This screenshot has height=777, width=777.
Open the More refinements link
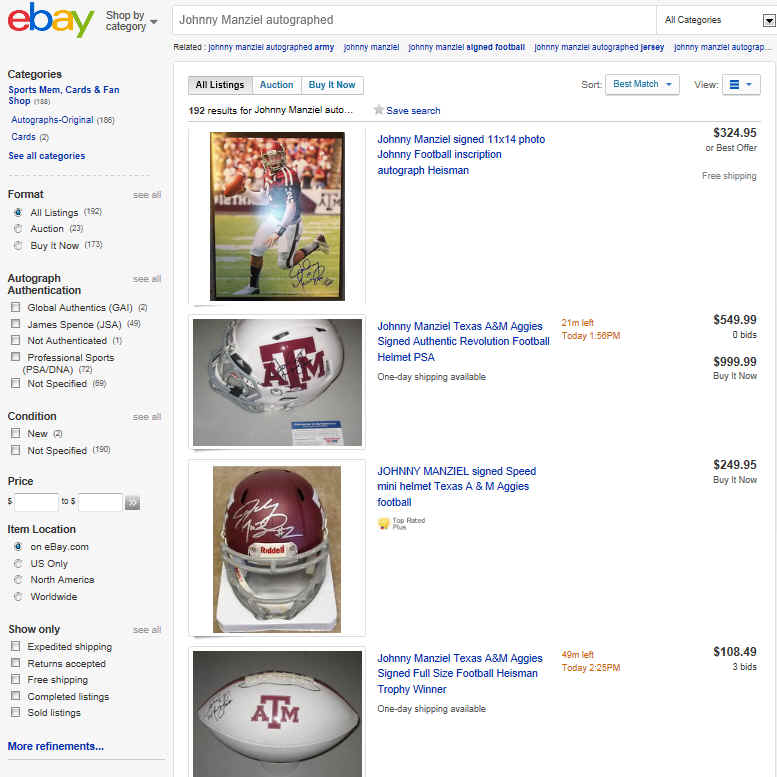(56, 746)
